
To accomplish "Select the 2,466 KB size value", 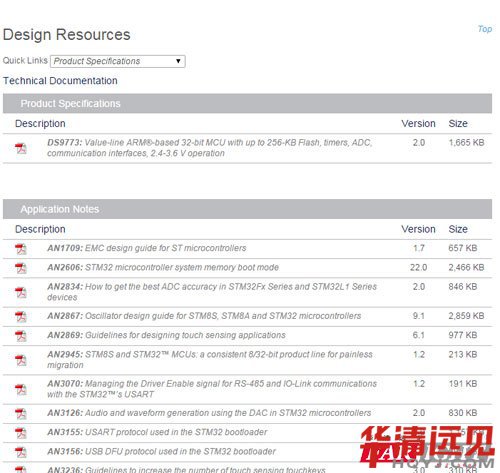I will click(x=466, y=267).
